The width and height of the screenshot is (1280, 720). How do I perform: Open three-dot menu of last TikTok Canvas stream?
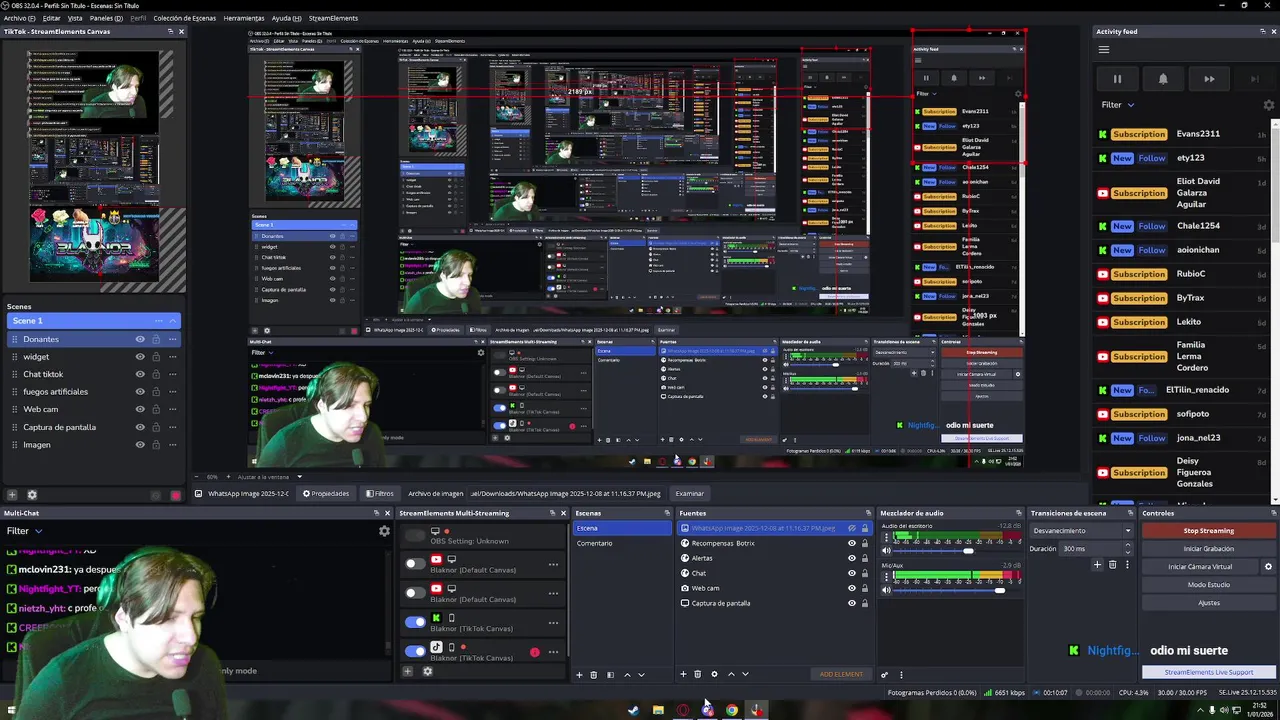point(553,652)
